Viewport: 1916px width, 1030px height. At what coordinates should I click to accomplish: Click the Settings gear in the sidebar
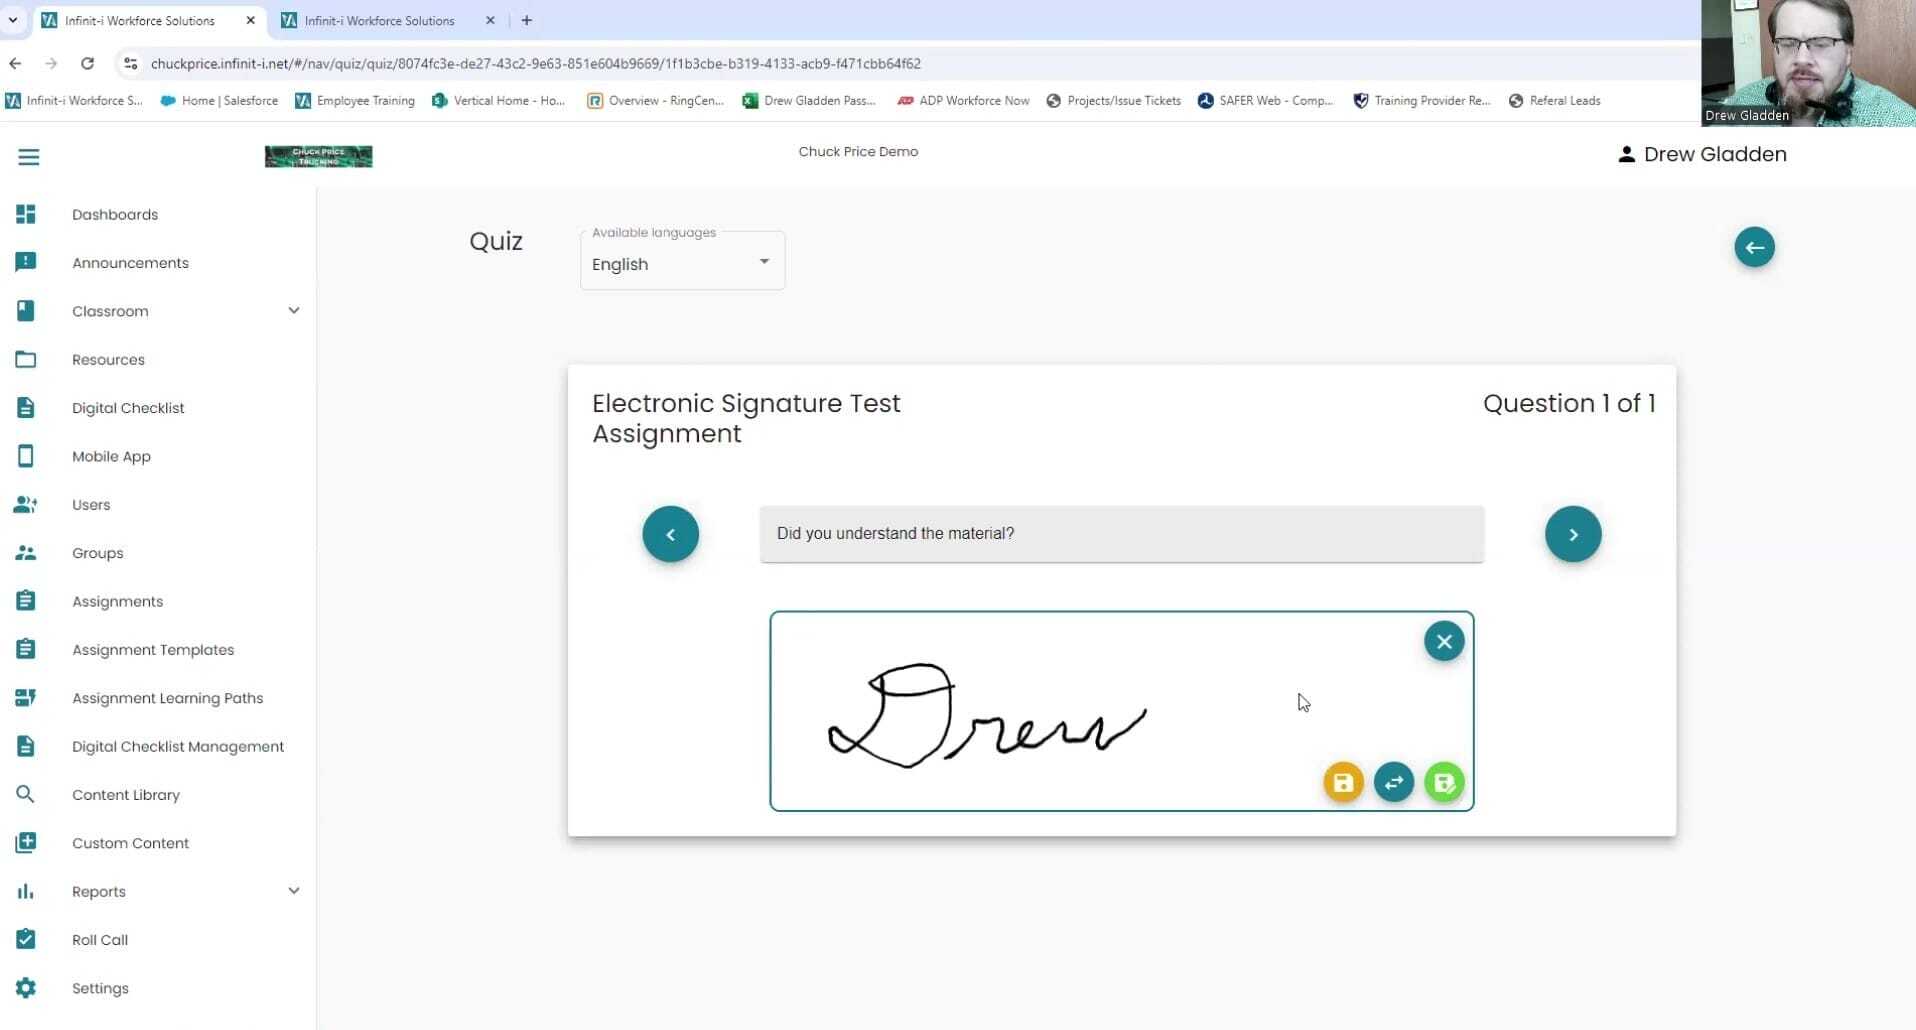pyautogui.click(x=25, y=988)
